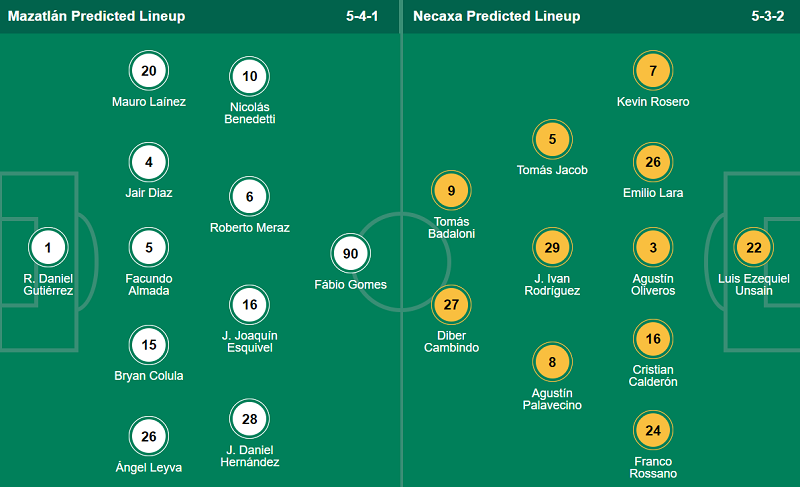Click the Ángel Leyva name label
The height and width of the screenshot is (487, 800).
coord(149,467)
